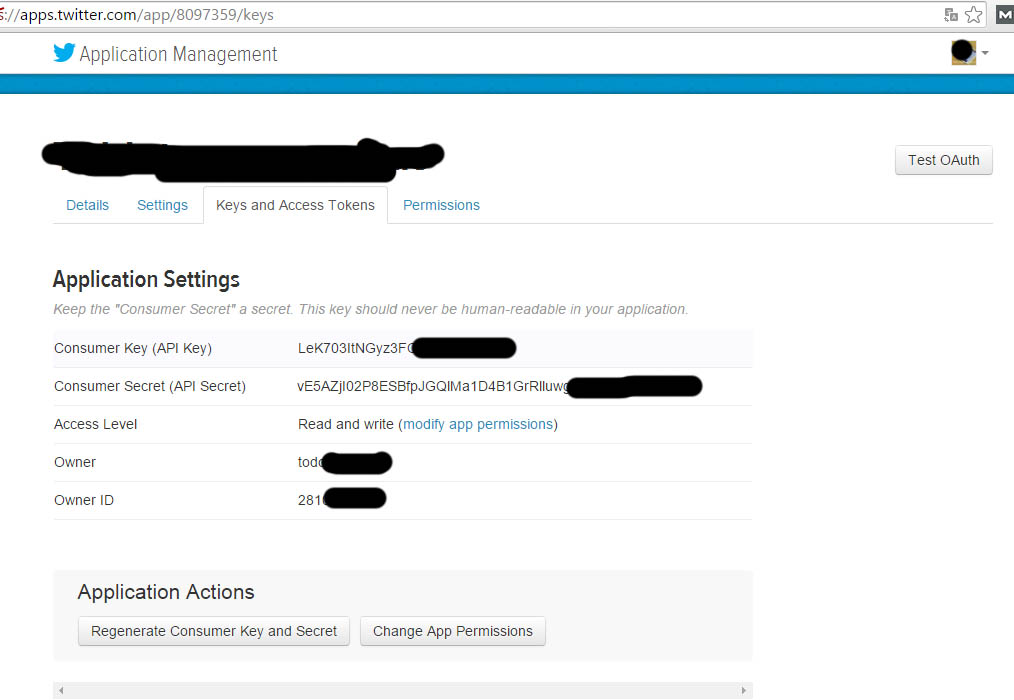
Task: Click the Twitter bird logo
Action: point(64,54)
